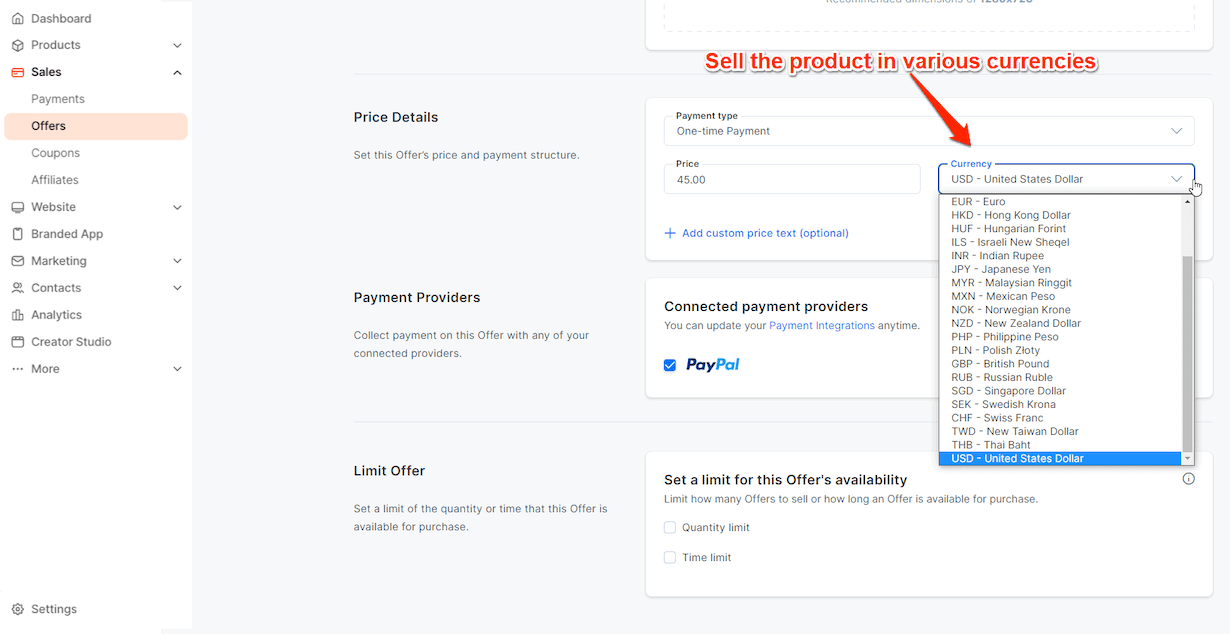Enable the Quantity limit checkbox
The height and width of the screenshot is (634, 1230).
coord(670,527)
